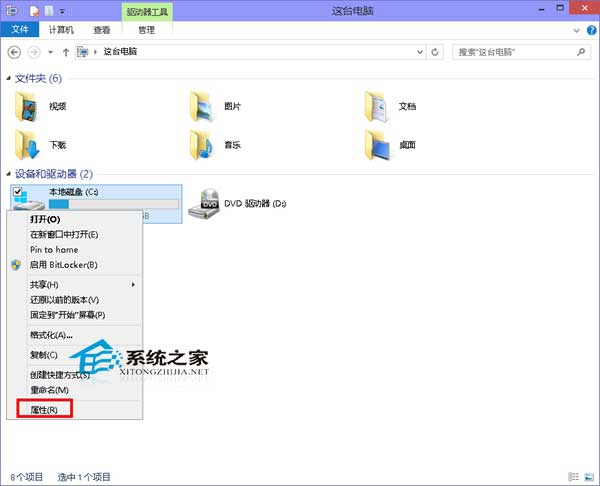Choose 格式化(A)... menu entry

[74, 335]
